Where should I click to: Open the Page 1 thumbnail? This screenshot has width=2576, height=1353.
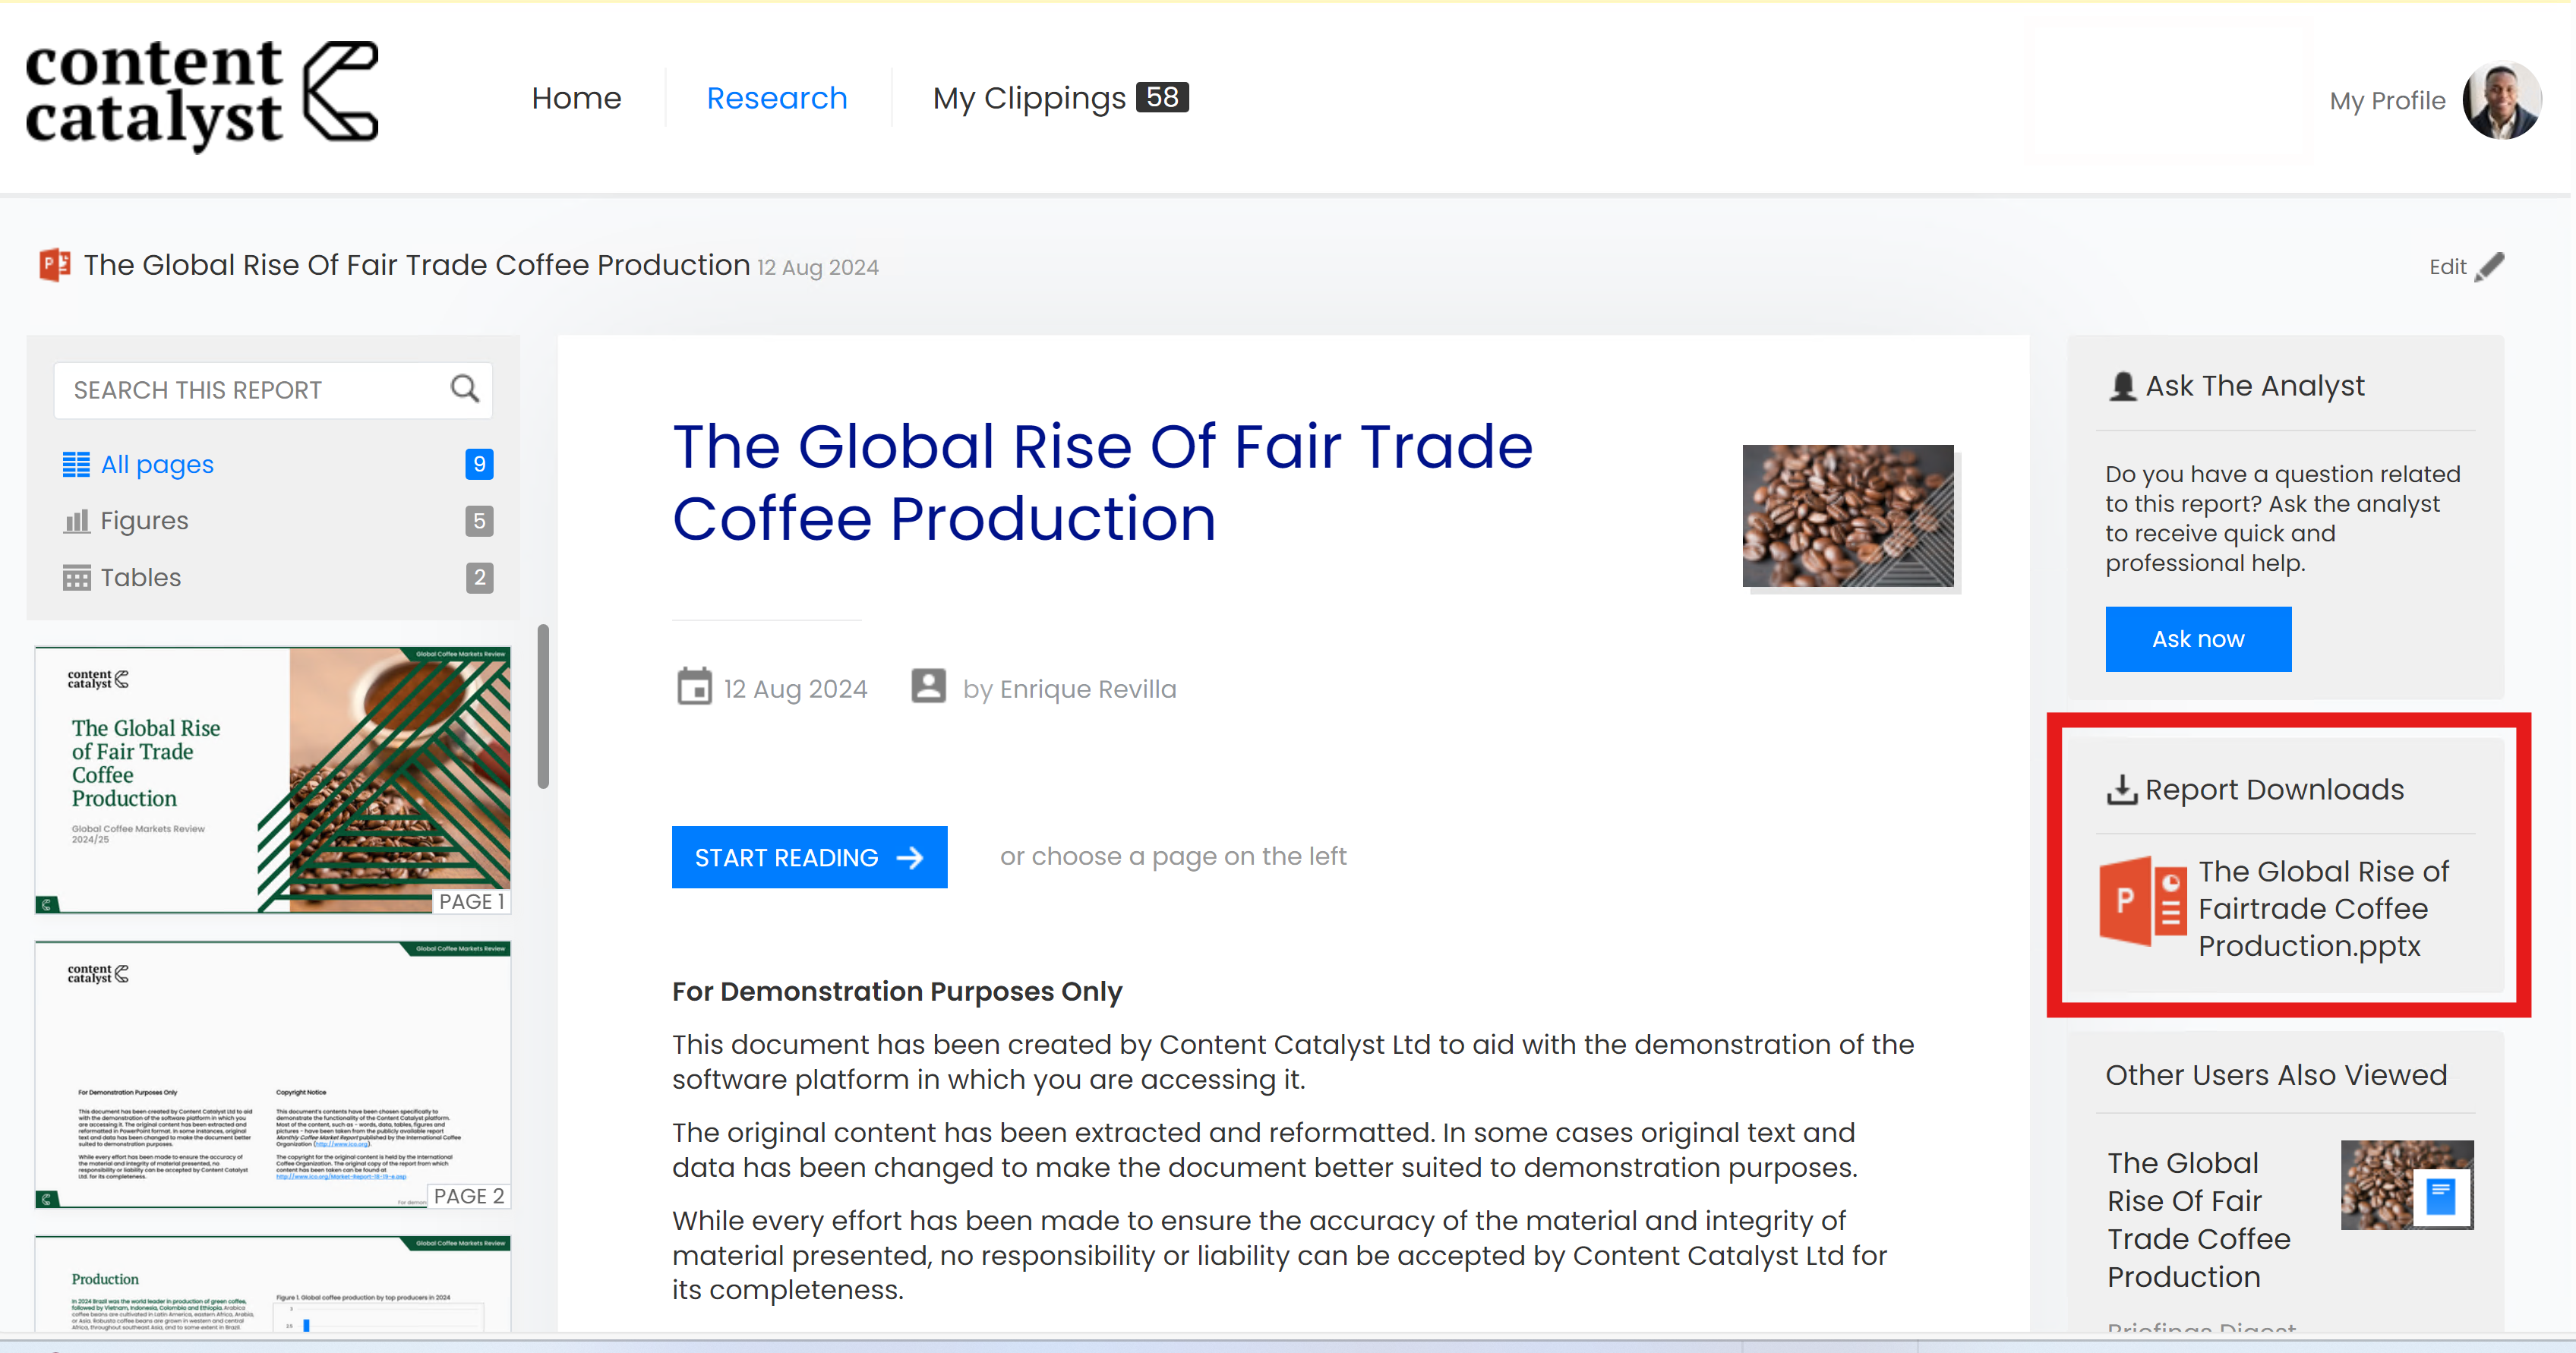pos(273,780)
